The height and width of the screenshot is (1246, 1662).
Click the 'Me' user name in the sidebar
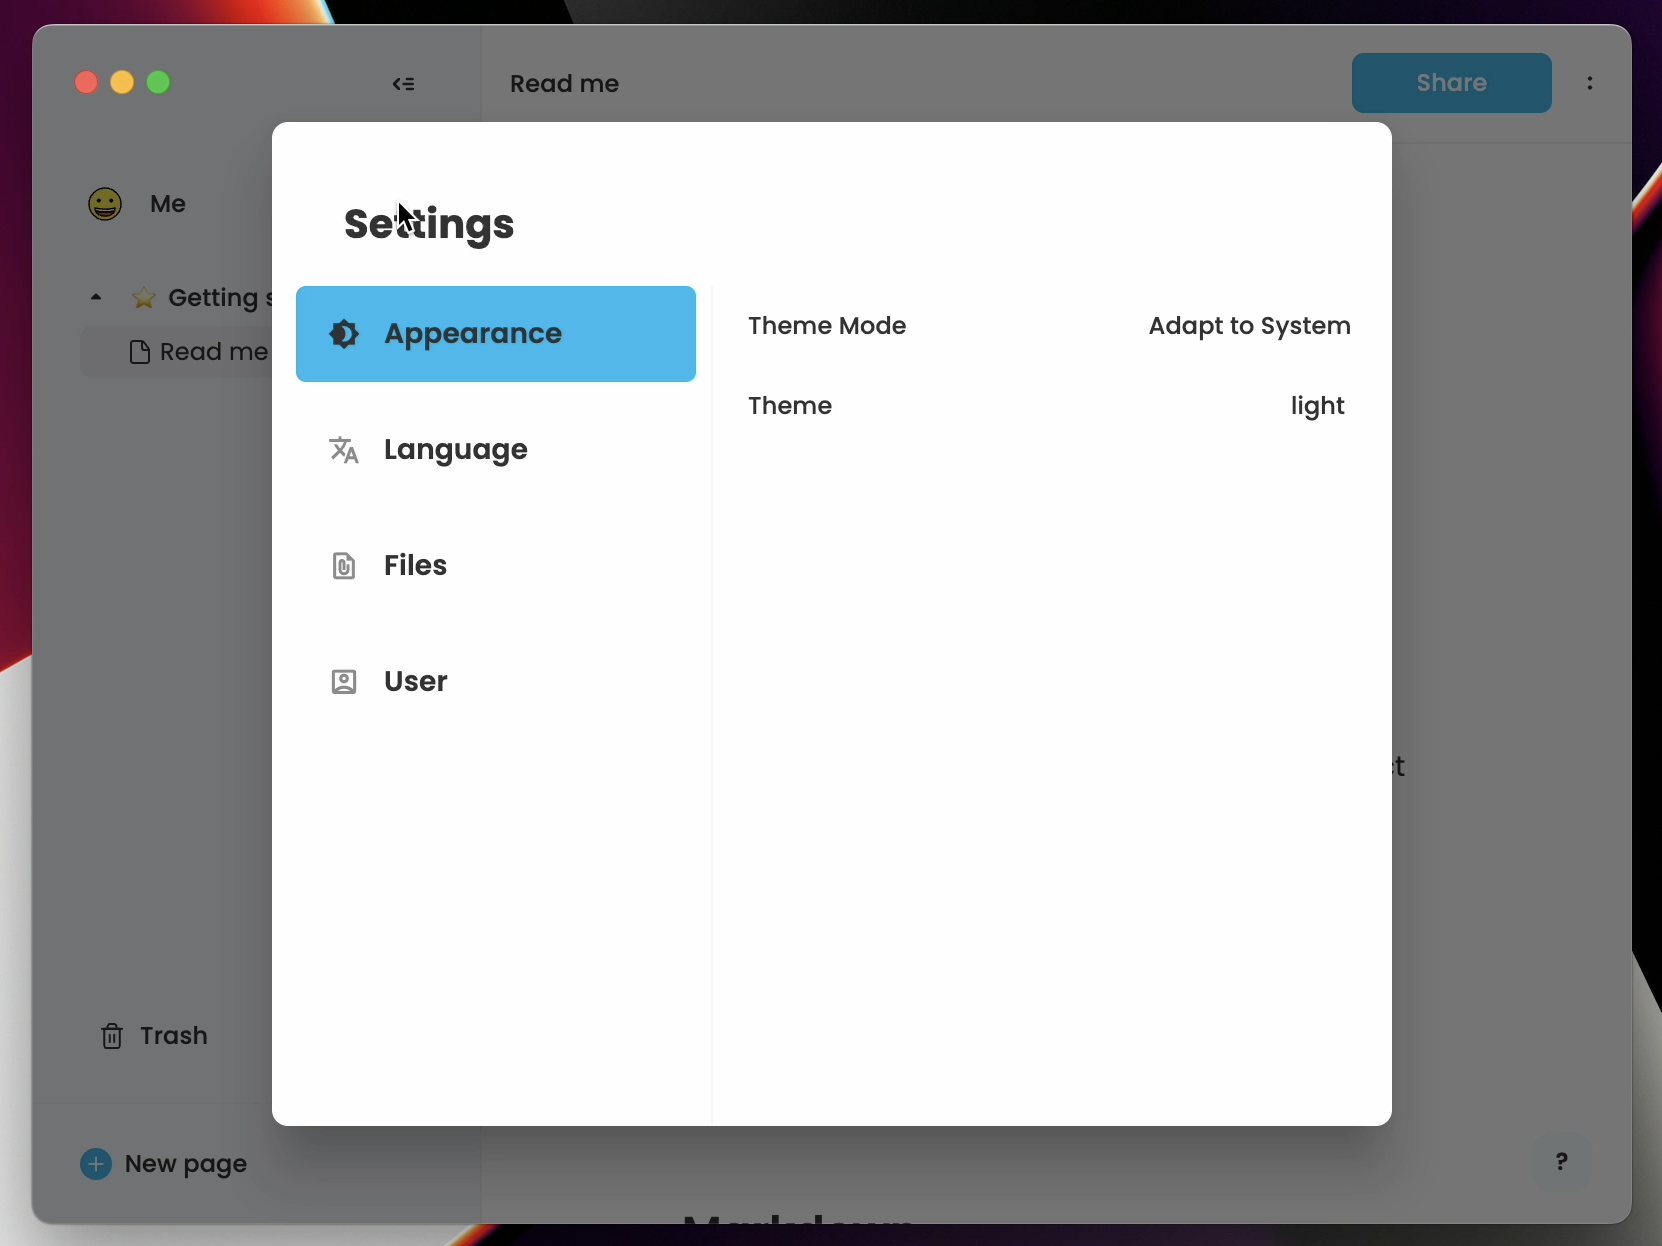168,204
